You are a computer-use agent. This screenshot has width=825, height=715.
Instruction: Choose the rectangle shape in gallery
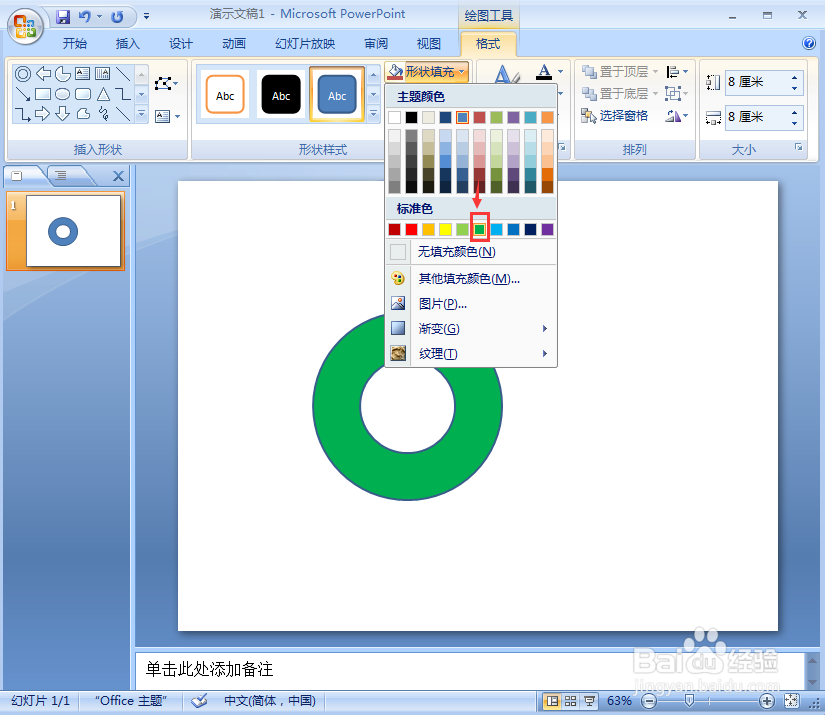point(43,94)
